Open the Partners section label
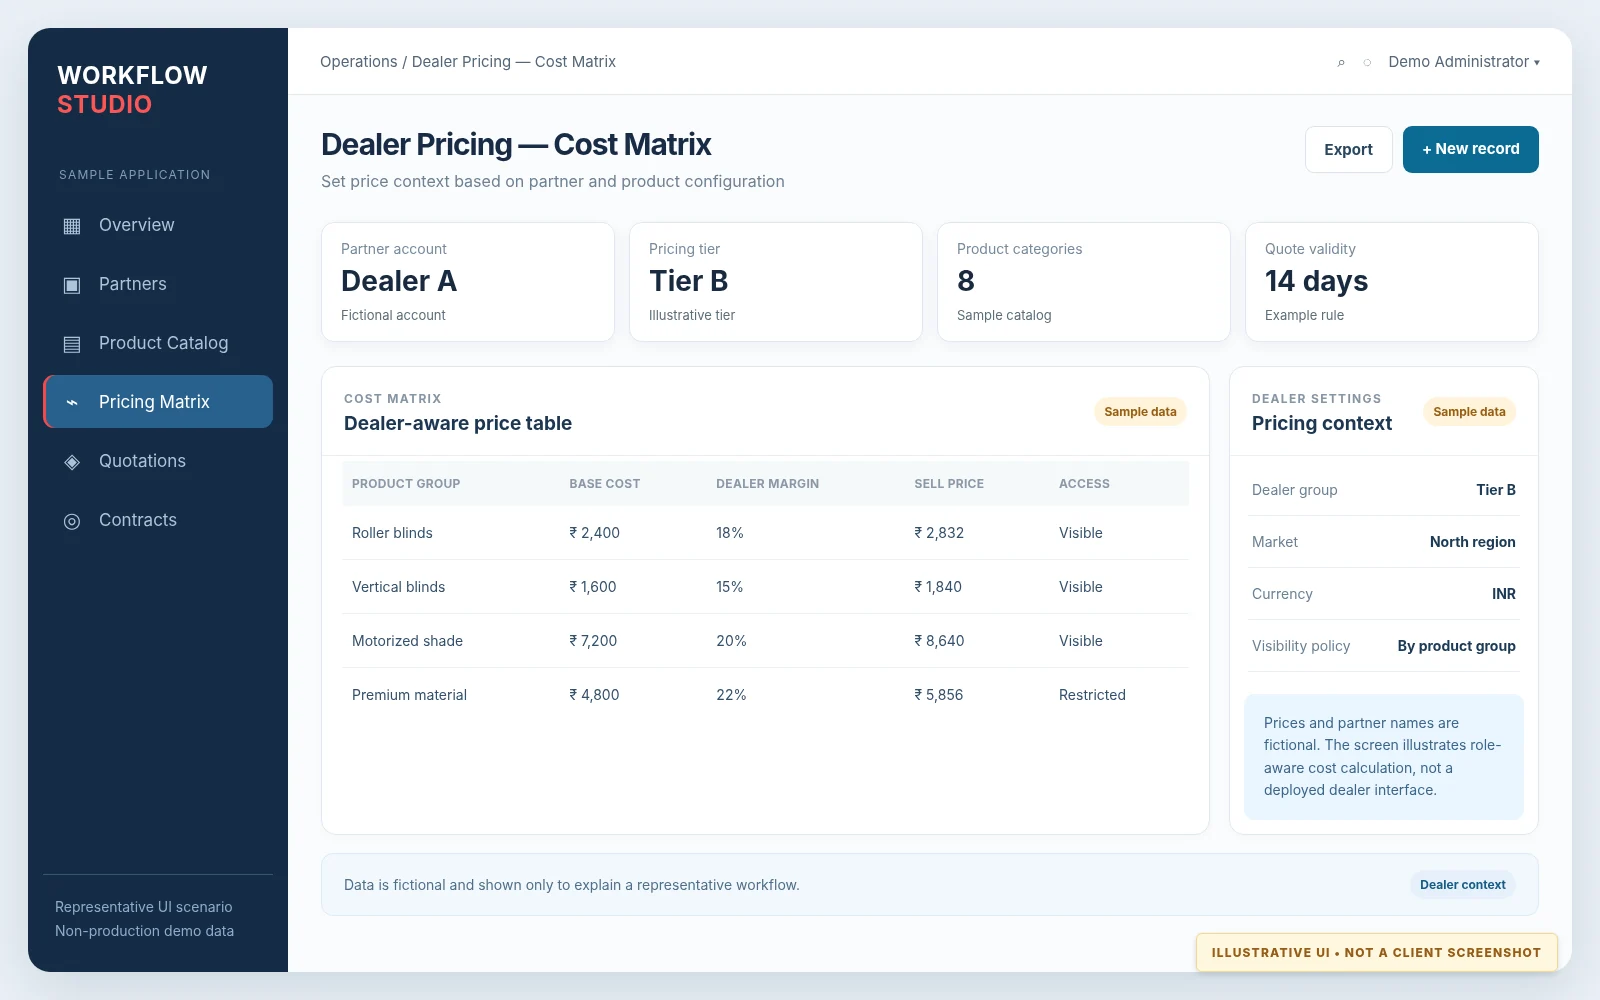This screenshot has width=1600, height=1000. (133, 284)
